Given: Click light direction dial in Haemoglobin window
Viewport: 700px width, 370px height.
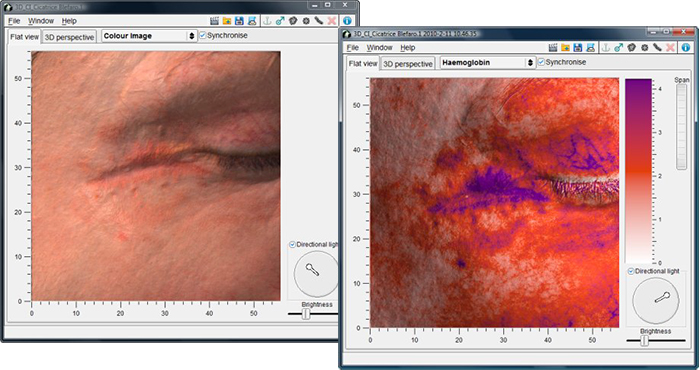Looking at the screenshot, I should [656, 301].
